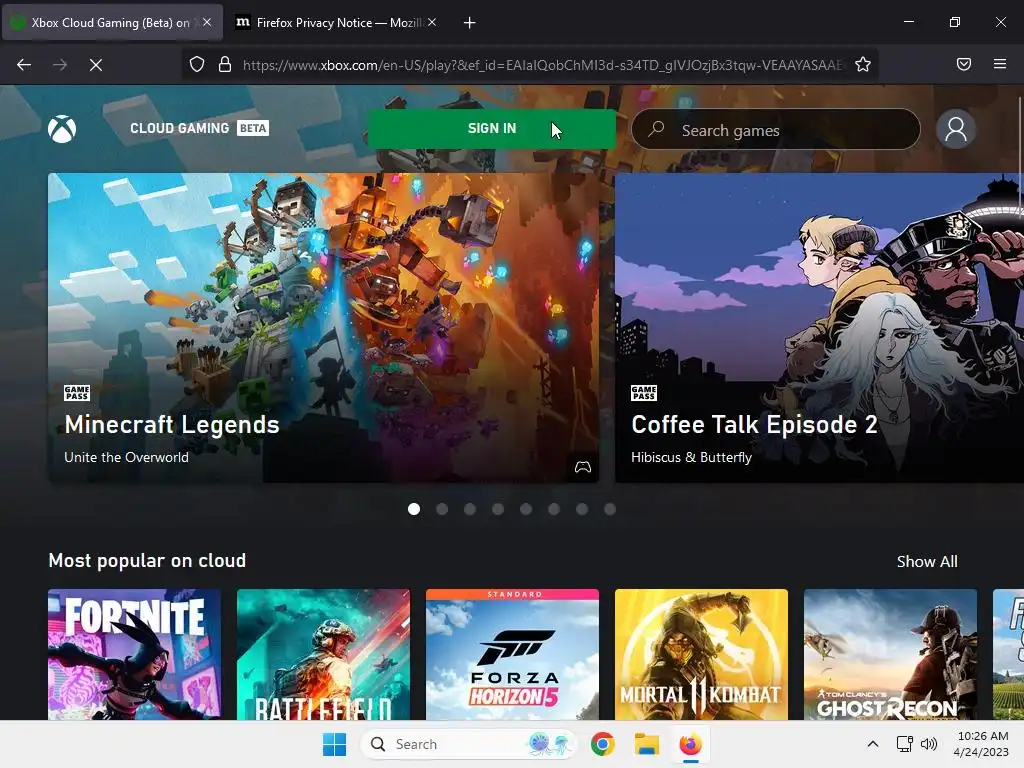Viewport: 1024px width, 768px height.
Task: Open the Ghost Recon game tile
Action: click(x=890, y=654)
